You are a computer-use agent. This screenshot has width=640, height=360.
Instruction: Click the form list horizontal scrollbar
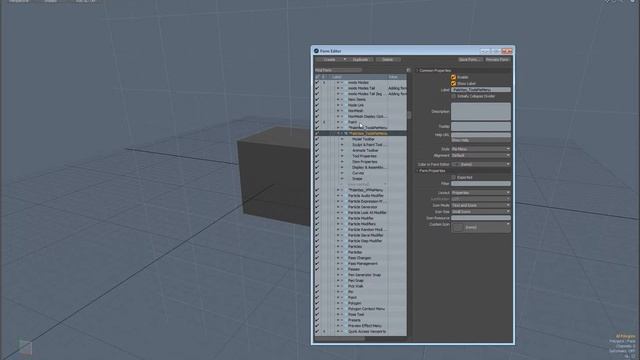tap(340, 339)
